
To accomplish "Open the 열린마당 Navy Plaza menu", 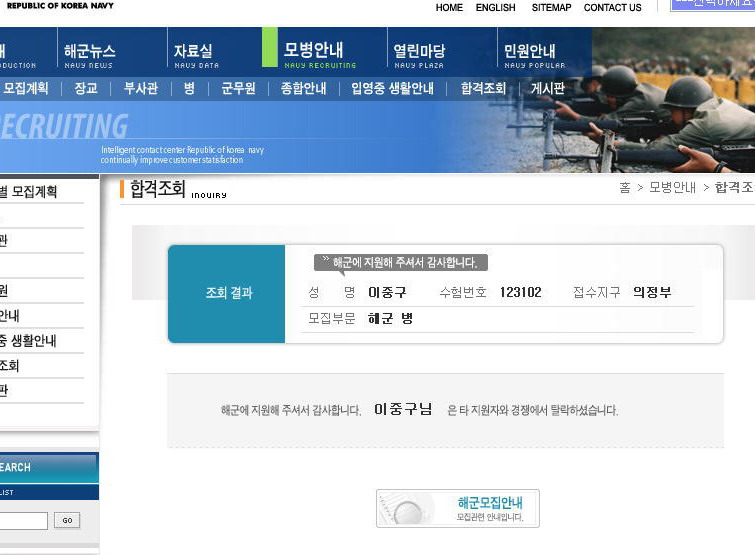I will pyautogui.click(x=418, y=53).
